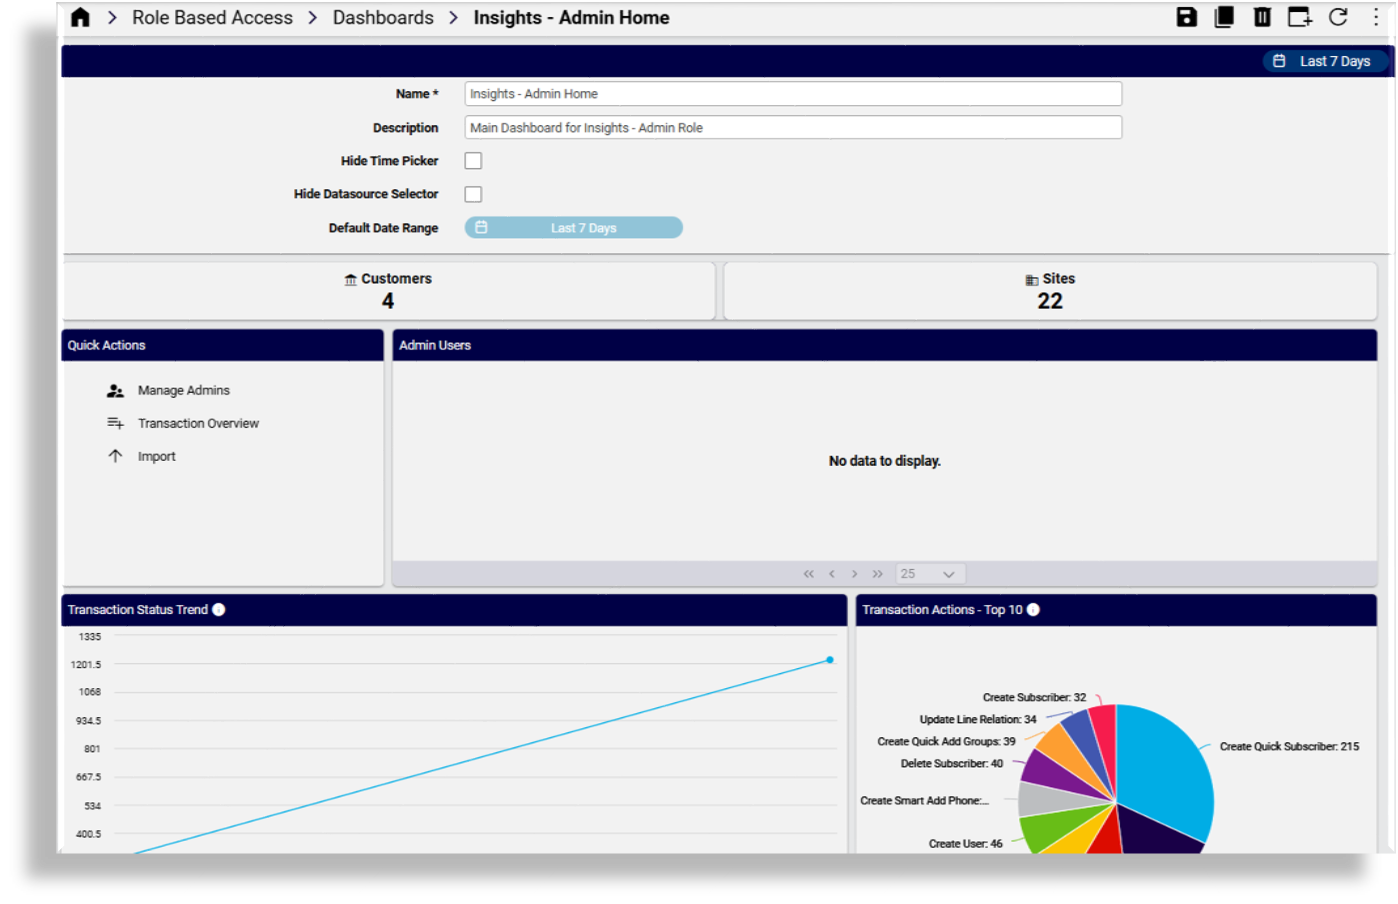This screenshot has width=1398, height=904.
Task: Open the Transaction Status Trend info icon
Action: click(219, 609)
